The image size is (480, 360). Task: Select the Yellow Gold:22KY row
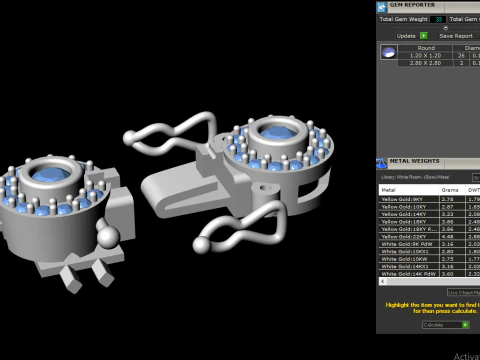pyautogui.click(x=429, y=237)
